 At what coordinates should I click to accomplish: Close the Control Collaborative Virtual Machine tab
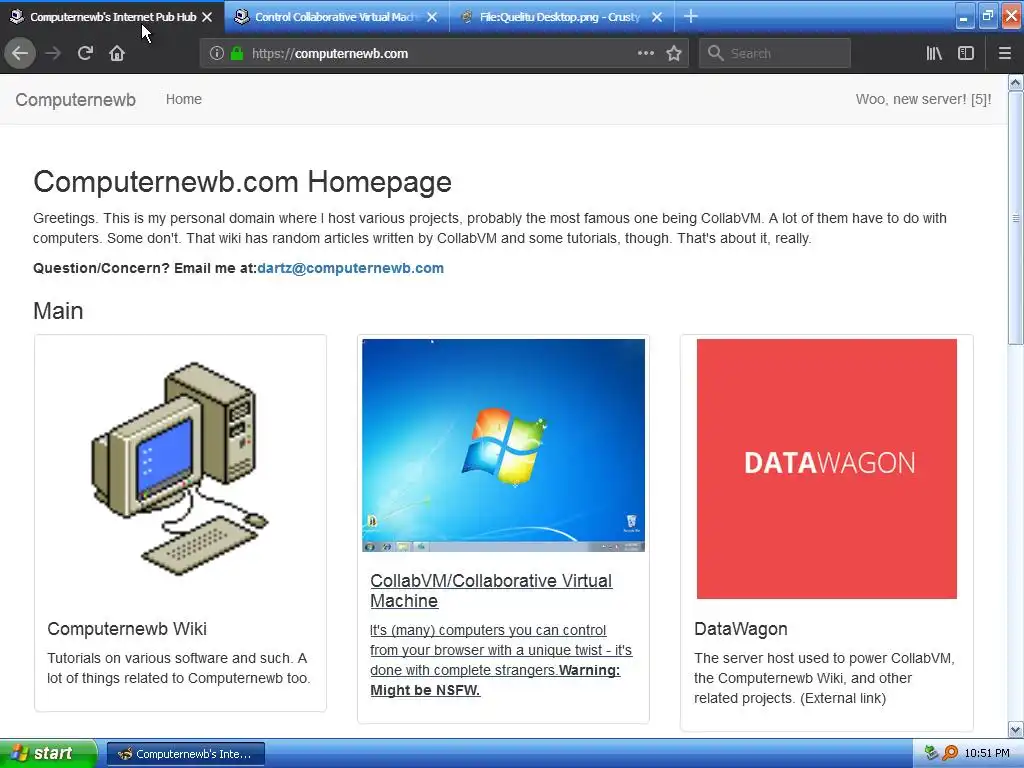click(x=432, y=17)
